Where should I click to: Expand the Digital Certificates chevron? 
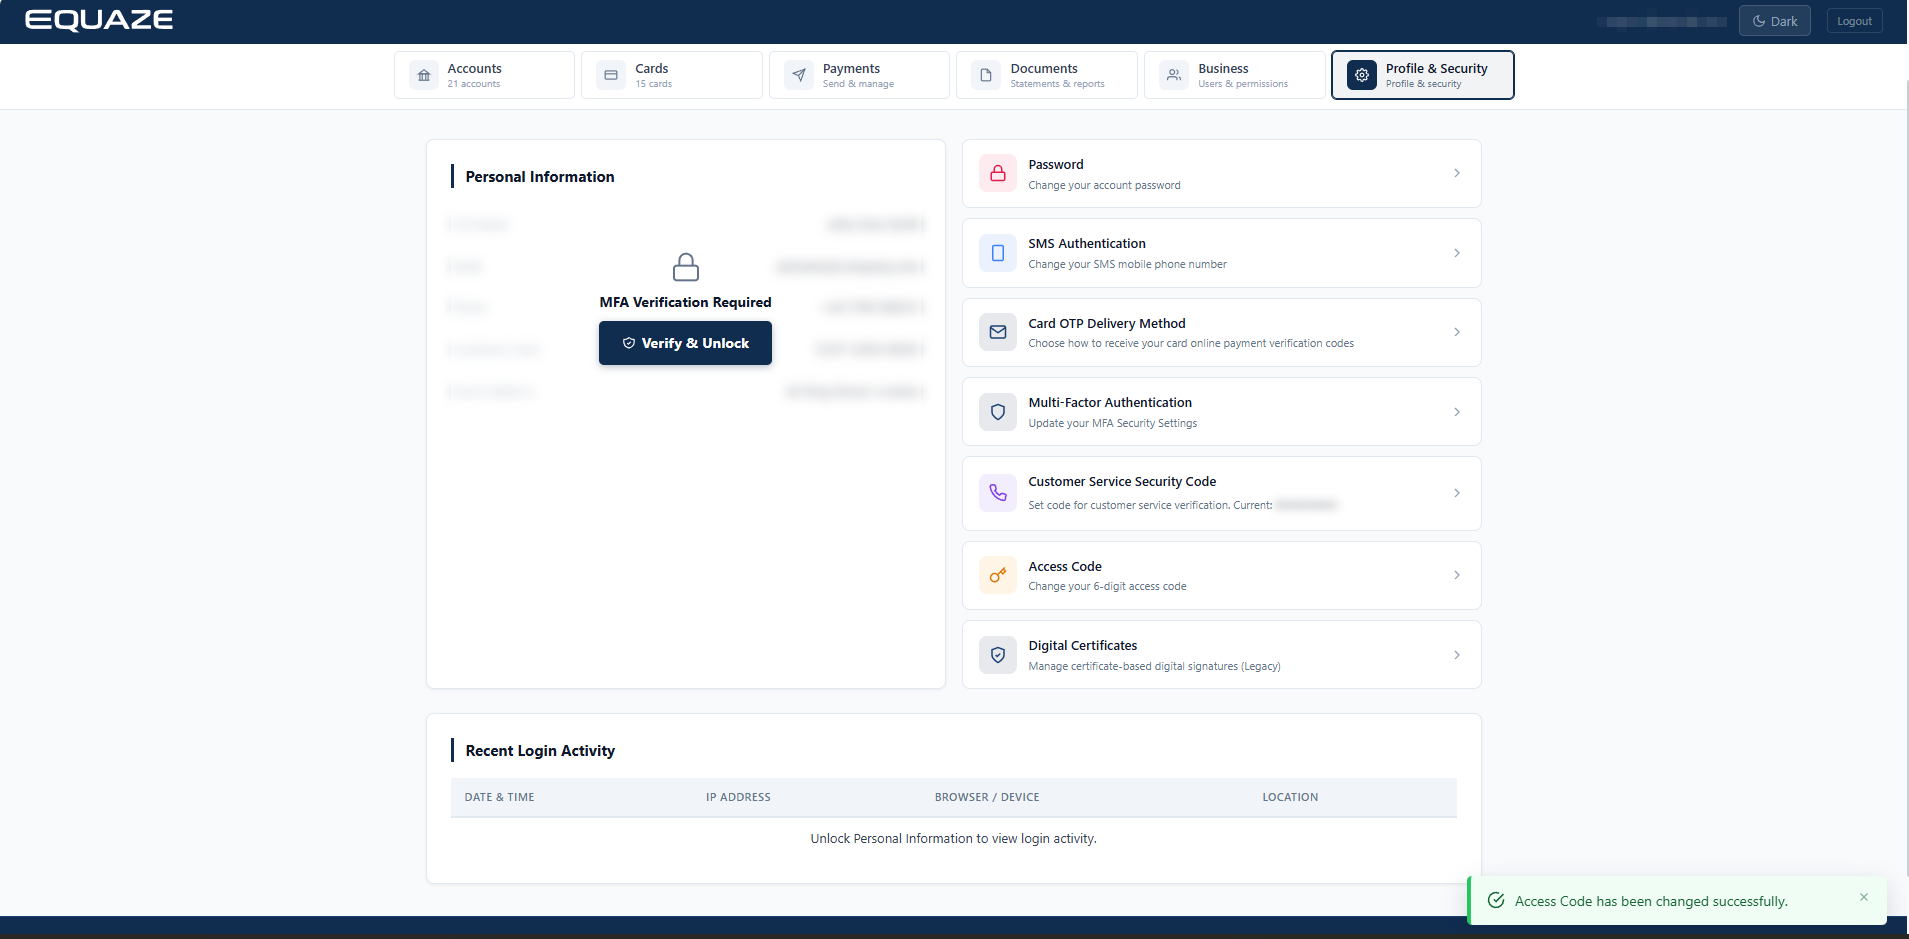click(x=1457, y=655)
